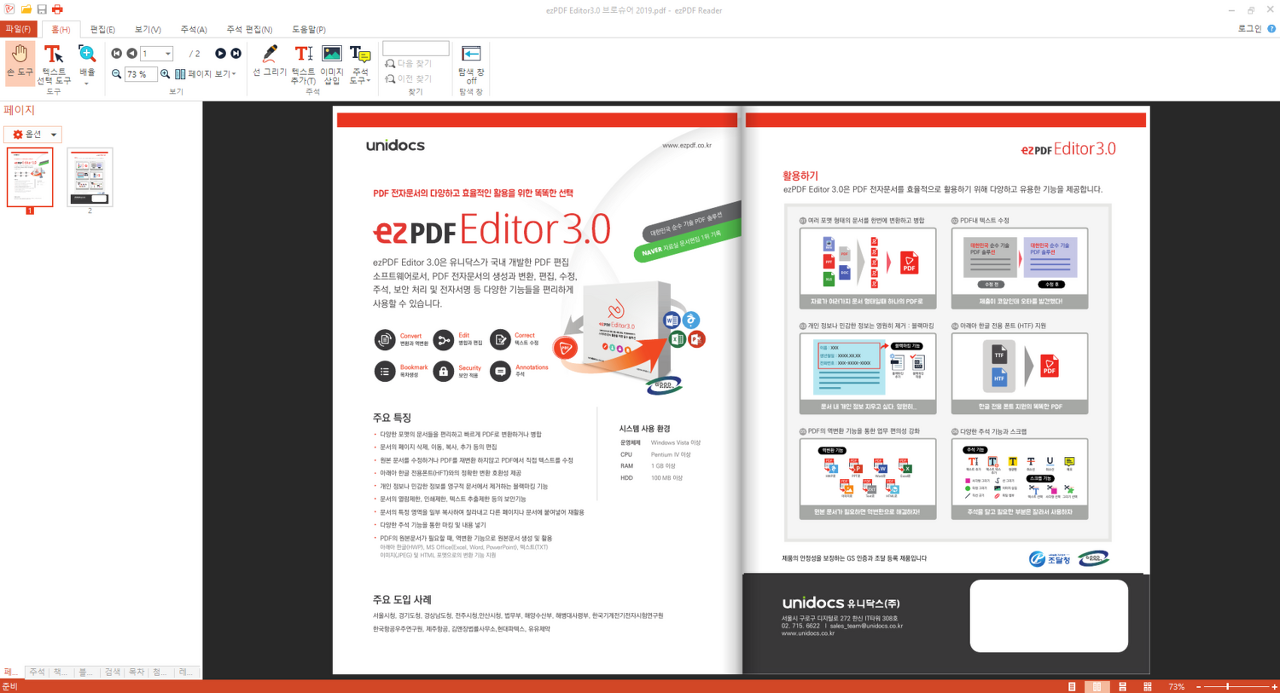Open the Options (옵션) dropdown in page panel
This screenshot has height=693, width=1280.
pos(33,134)
